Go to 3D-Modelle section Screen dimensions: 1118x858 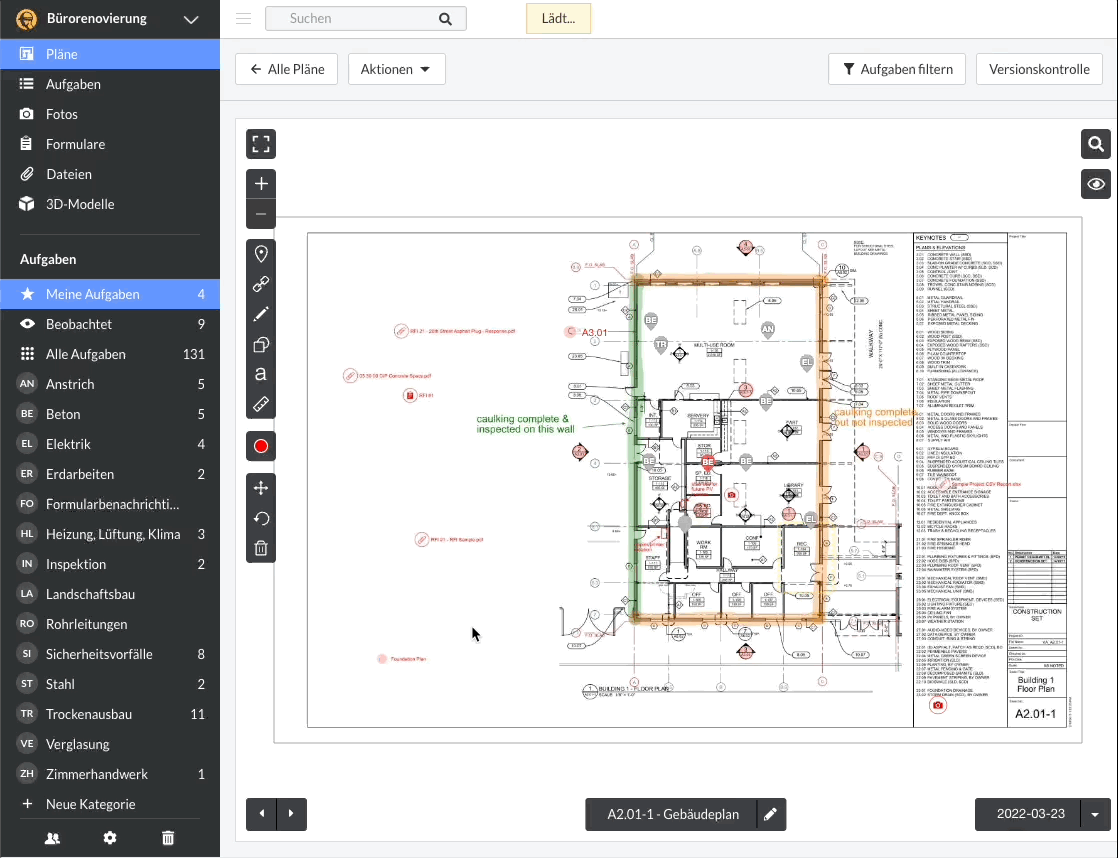80,204
